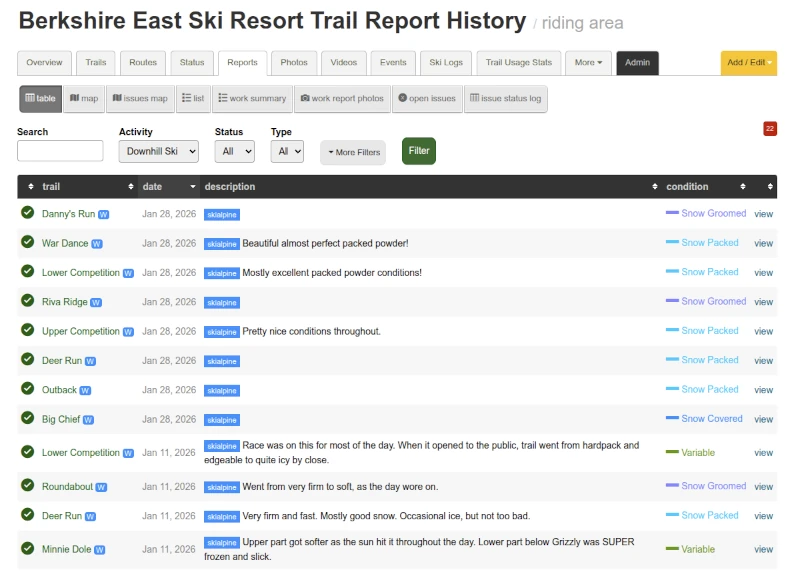Click the W badge next to Outback
Viewport: 800px width, 574px height.
tap(85, 391)
